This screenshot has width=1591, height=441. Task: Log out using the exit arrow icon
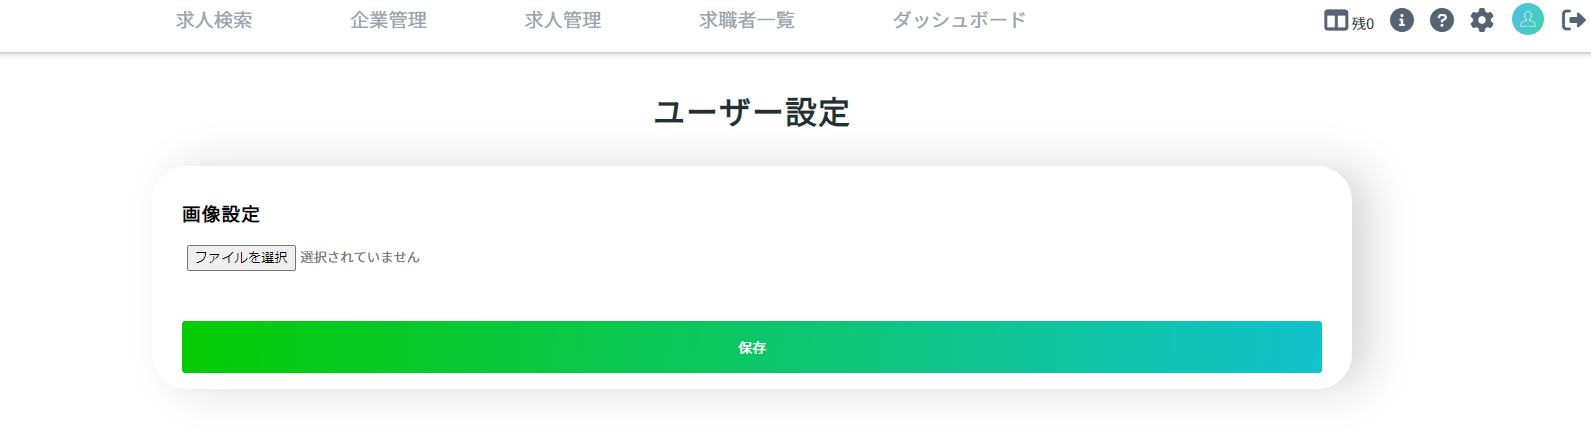pos(1574,20)
